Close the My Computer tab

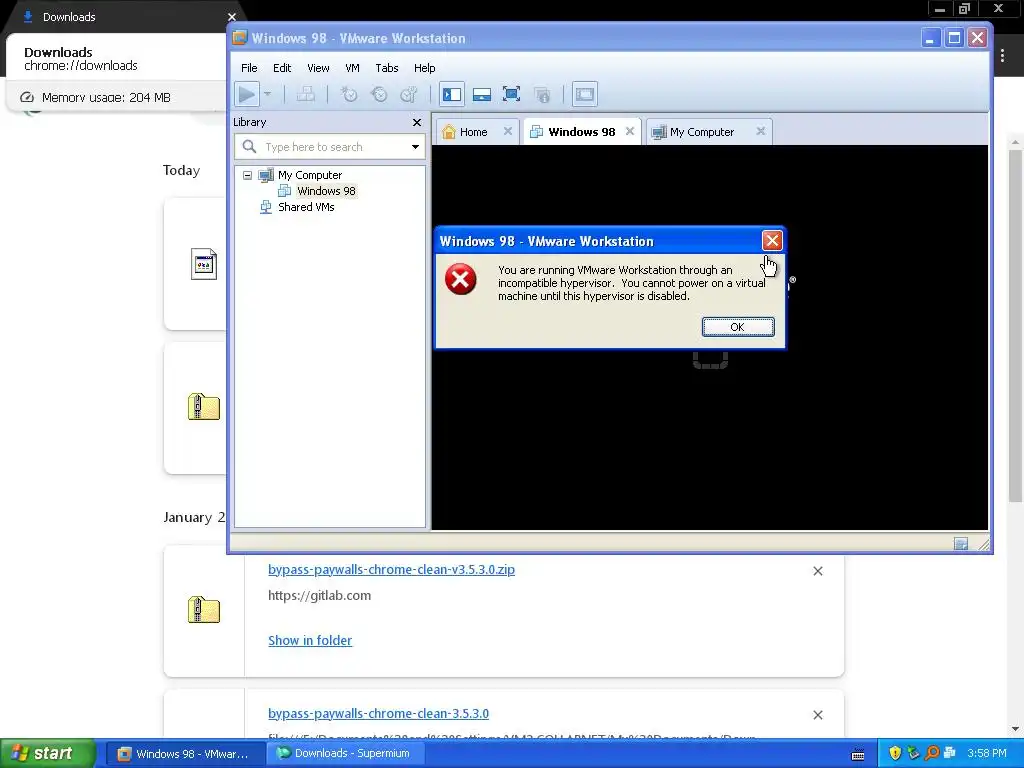pyautogui.click(x=760, y=131)
